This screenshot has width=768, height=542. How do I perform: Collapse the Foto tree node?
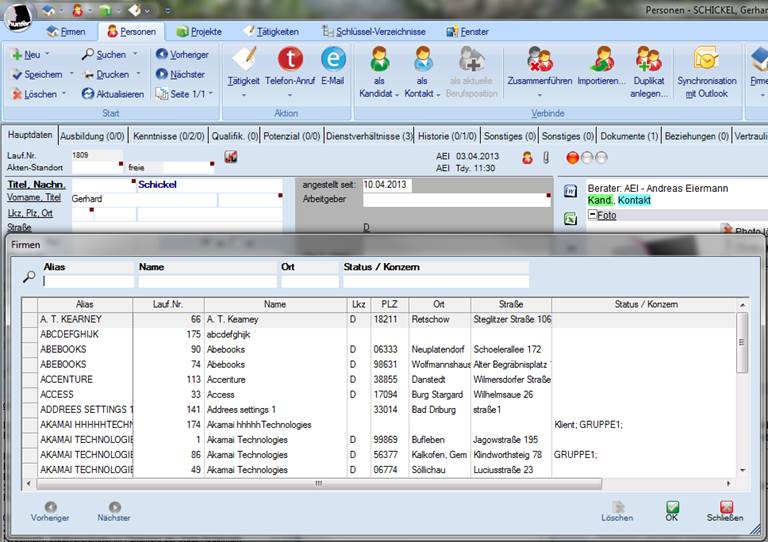coord(592,215)
